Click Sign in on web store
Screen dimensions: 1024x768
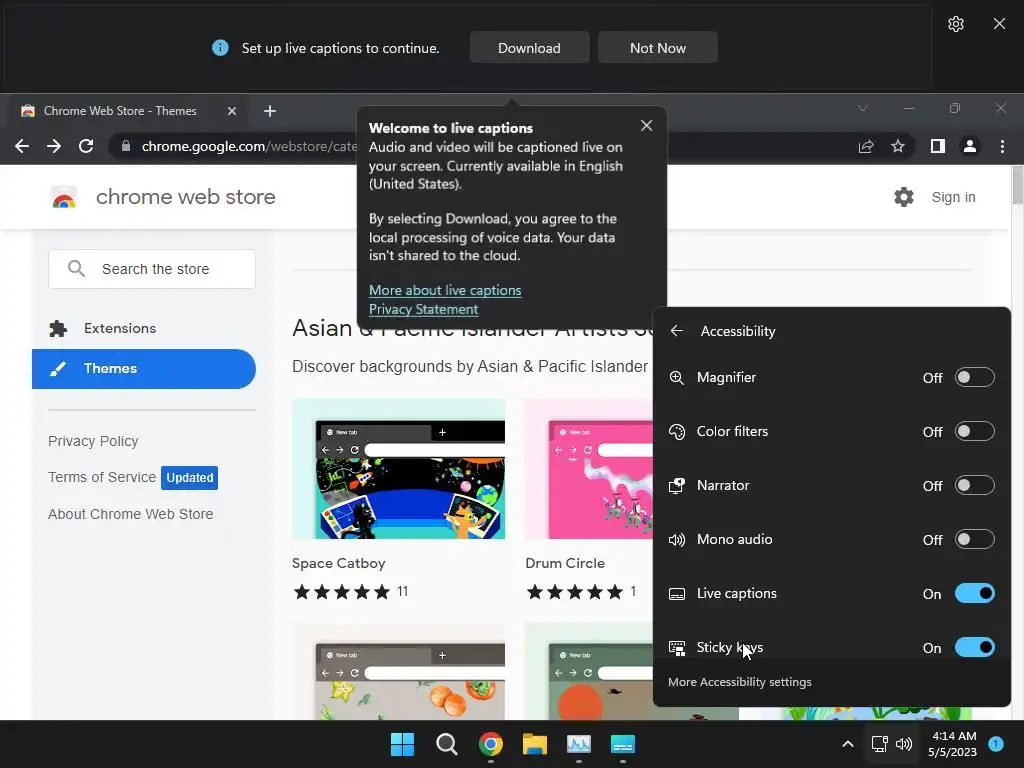pyautogui.click(x=953, y=197)
